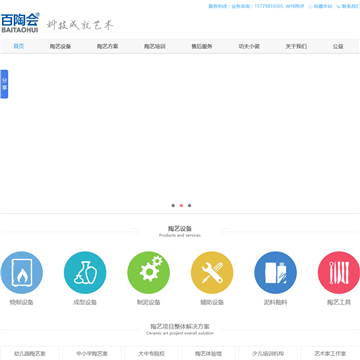360x360 pixels.
Task: Select the active red carousel dot
Action: coord(181,205)
